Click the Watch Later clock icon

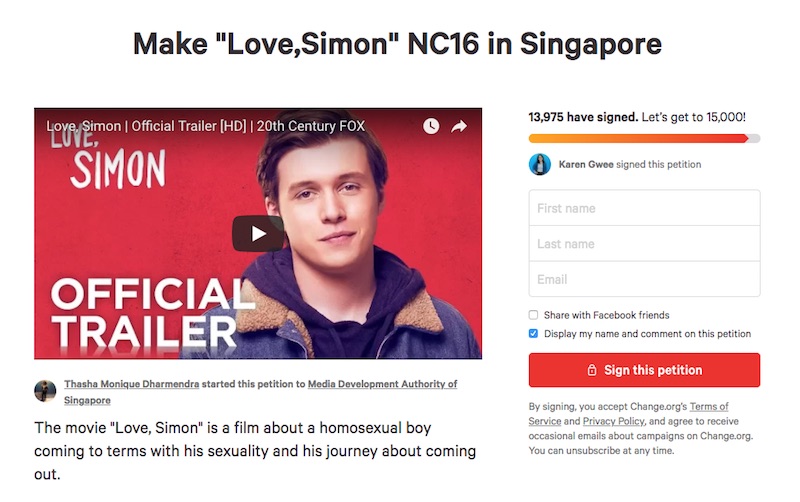(x=431, y=126)
